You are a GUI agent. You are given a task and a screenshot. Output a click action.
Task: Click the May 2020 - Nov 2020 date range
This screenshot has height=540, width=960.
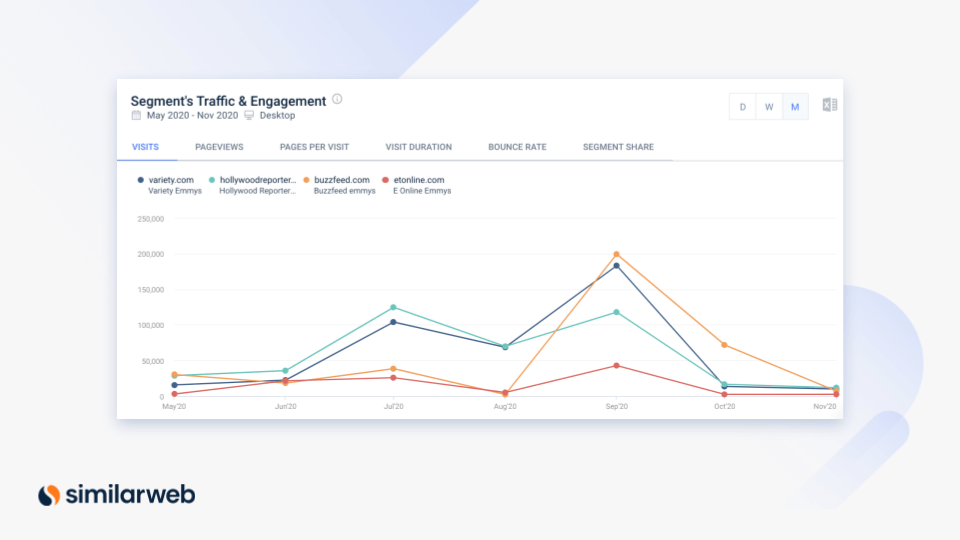pyautogui.click(x=193, y=116)
